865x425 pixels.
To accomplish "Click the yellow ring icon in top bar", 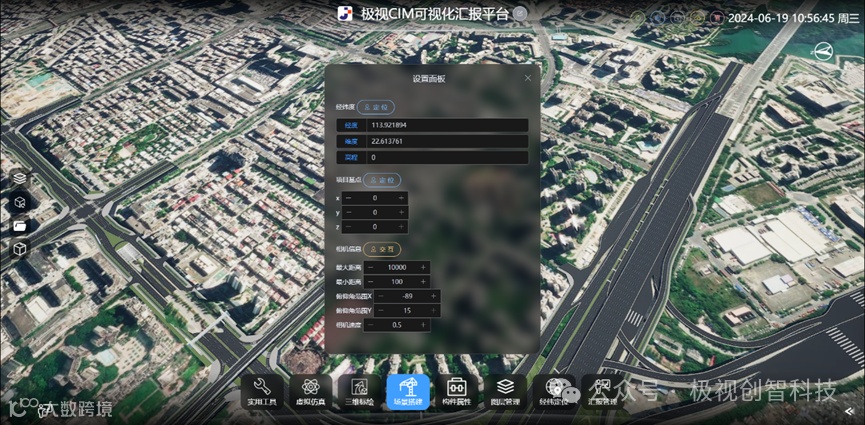I will (x=697, y=18).
